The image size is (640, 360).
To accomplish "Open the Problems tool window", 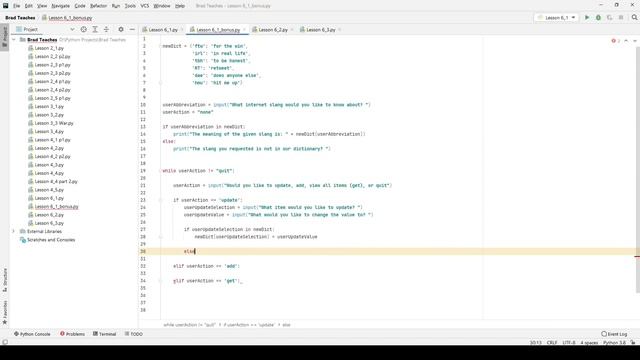I will point(73,334).
